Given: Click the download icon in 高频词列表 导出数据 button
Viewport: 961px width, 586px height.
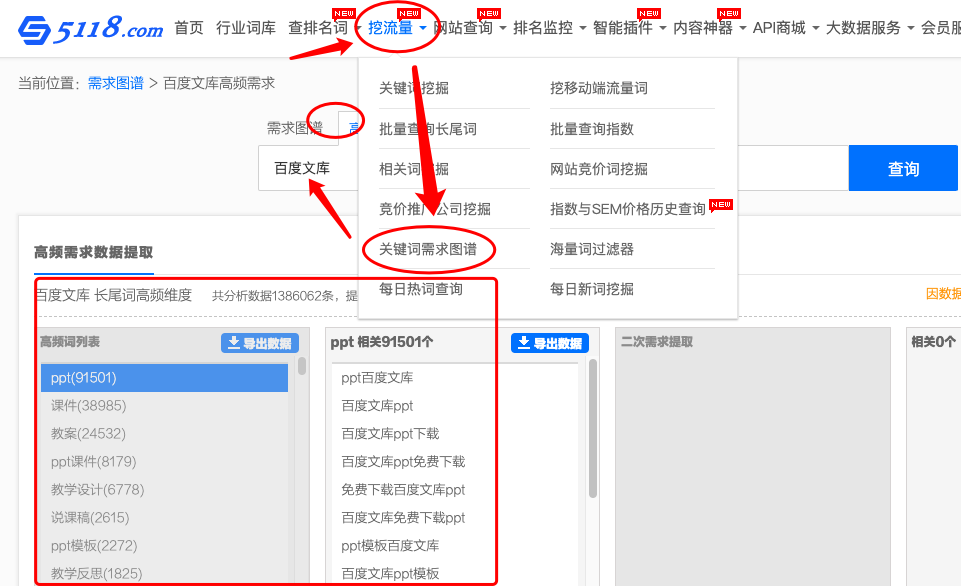Looking at the screenshot, I should pos(234,343).
